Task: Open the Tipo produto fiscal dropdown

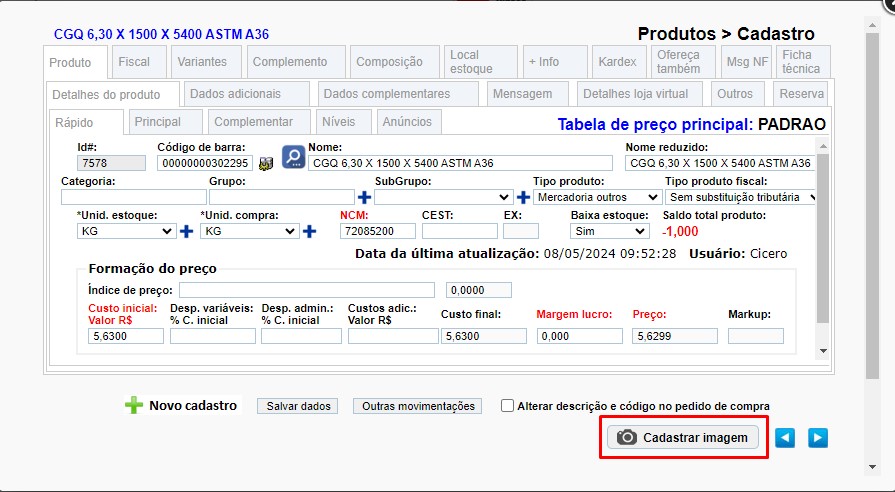Action: [x=740, y=197]
